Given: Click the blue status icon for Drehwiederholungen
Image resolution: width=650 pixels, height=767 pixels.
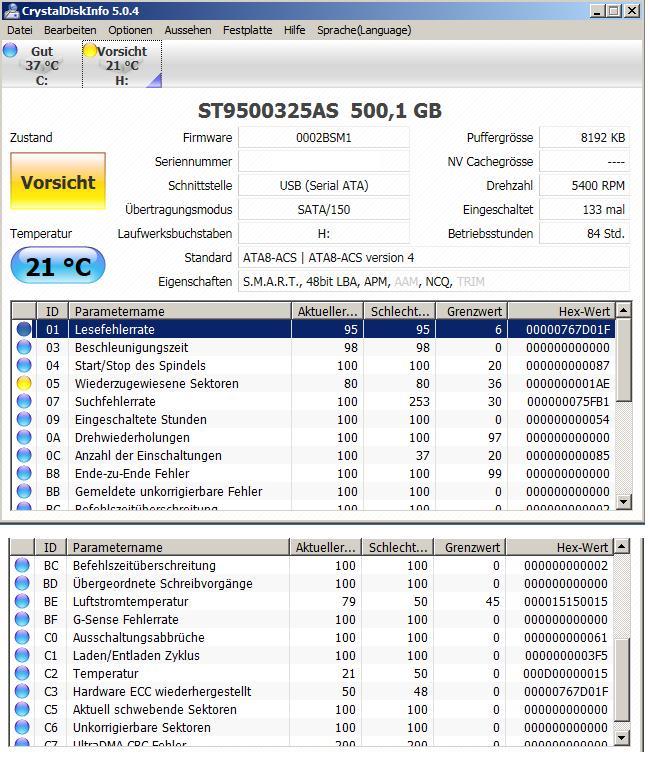Looking at the screenshot, I should [24, 437].
